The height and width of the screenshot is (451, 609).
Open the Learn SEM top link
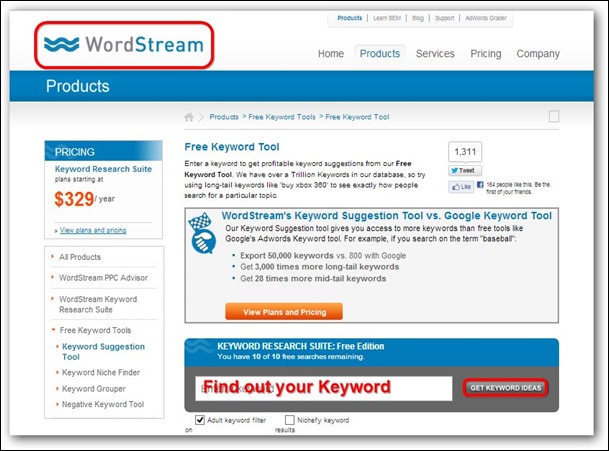pyautogui.click(x=387, y=18)
